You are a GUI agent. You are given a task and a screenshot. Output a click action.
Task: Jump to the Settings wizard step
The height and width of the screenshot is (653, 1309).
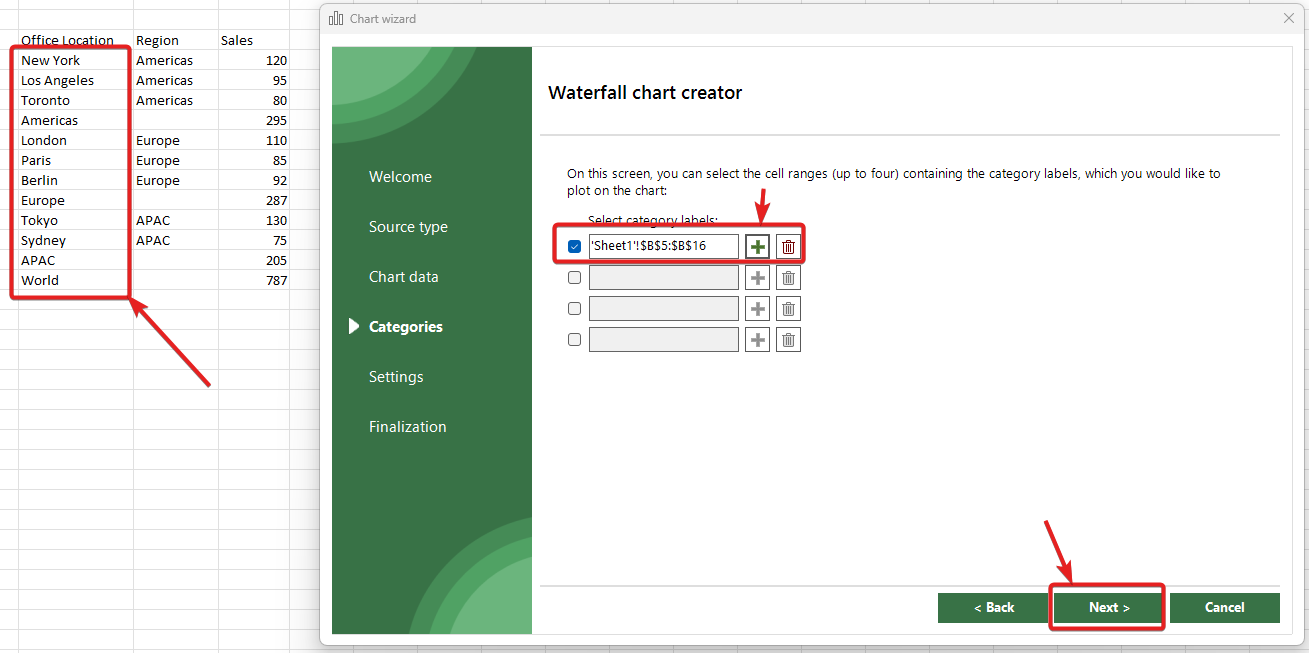396,377
